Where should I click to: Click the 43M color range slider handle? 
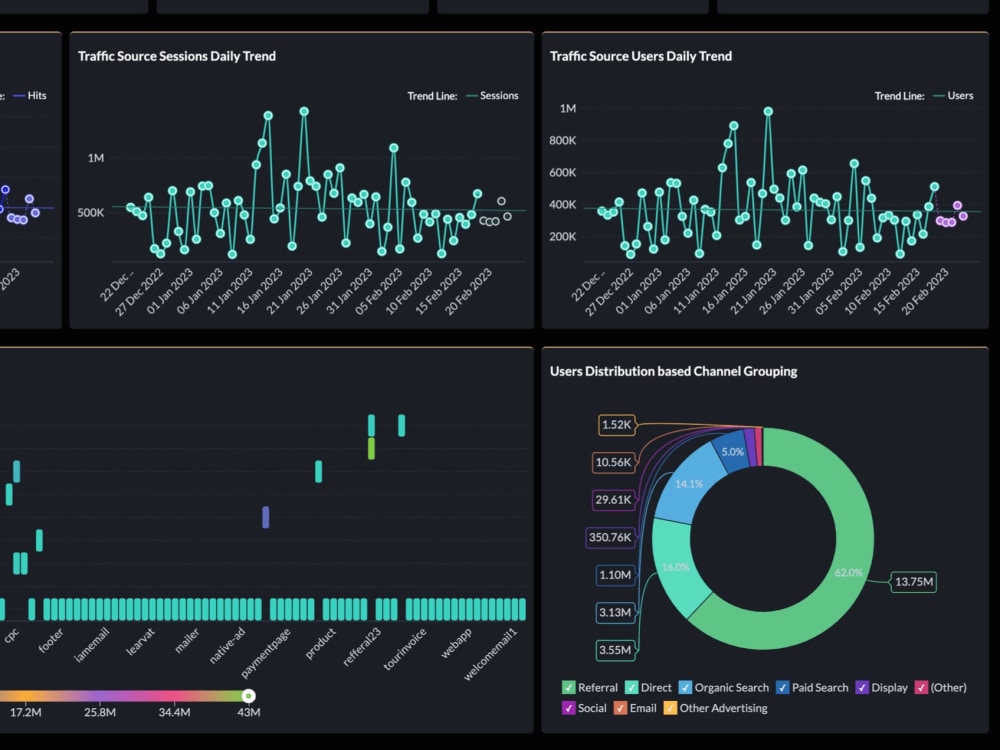(x=249, y=696)
